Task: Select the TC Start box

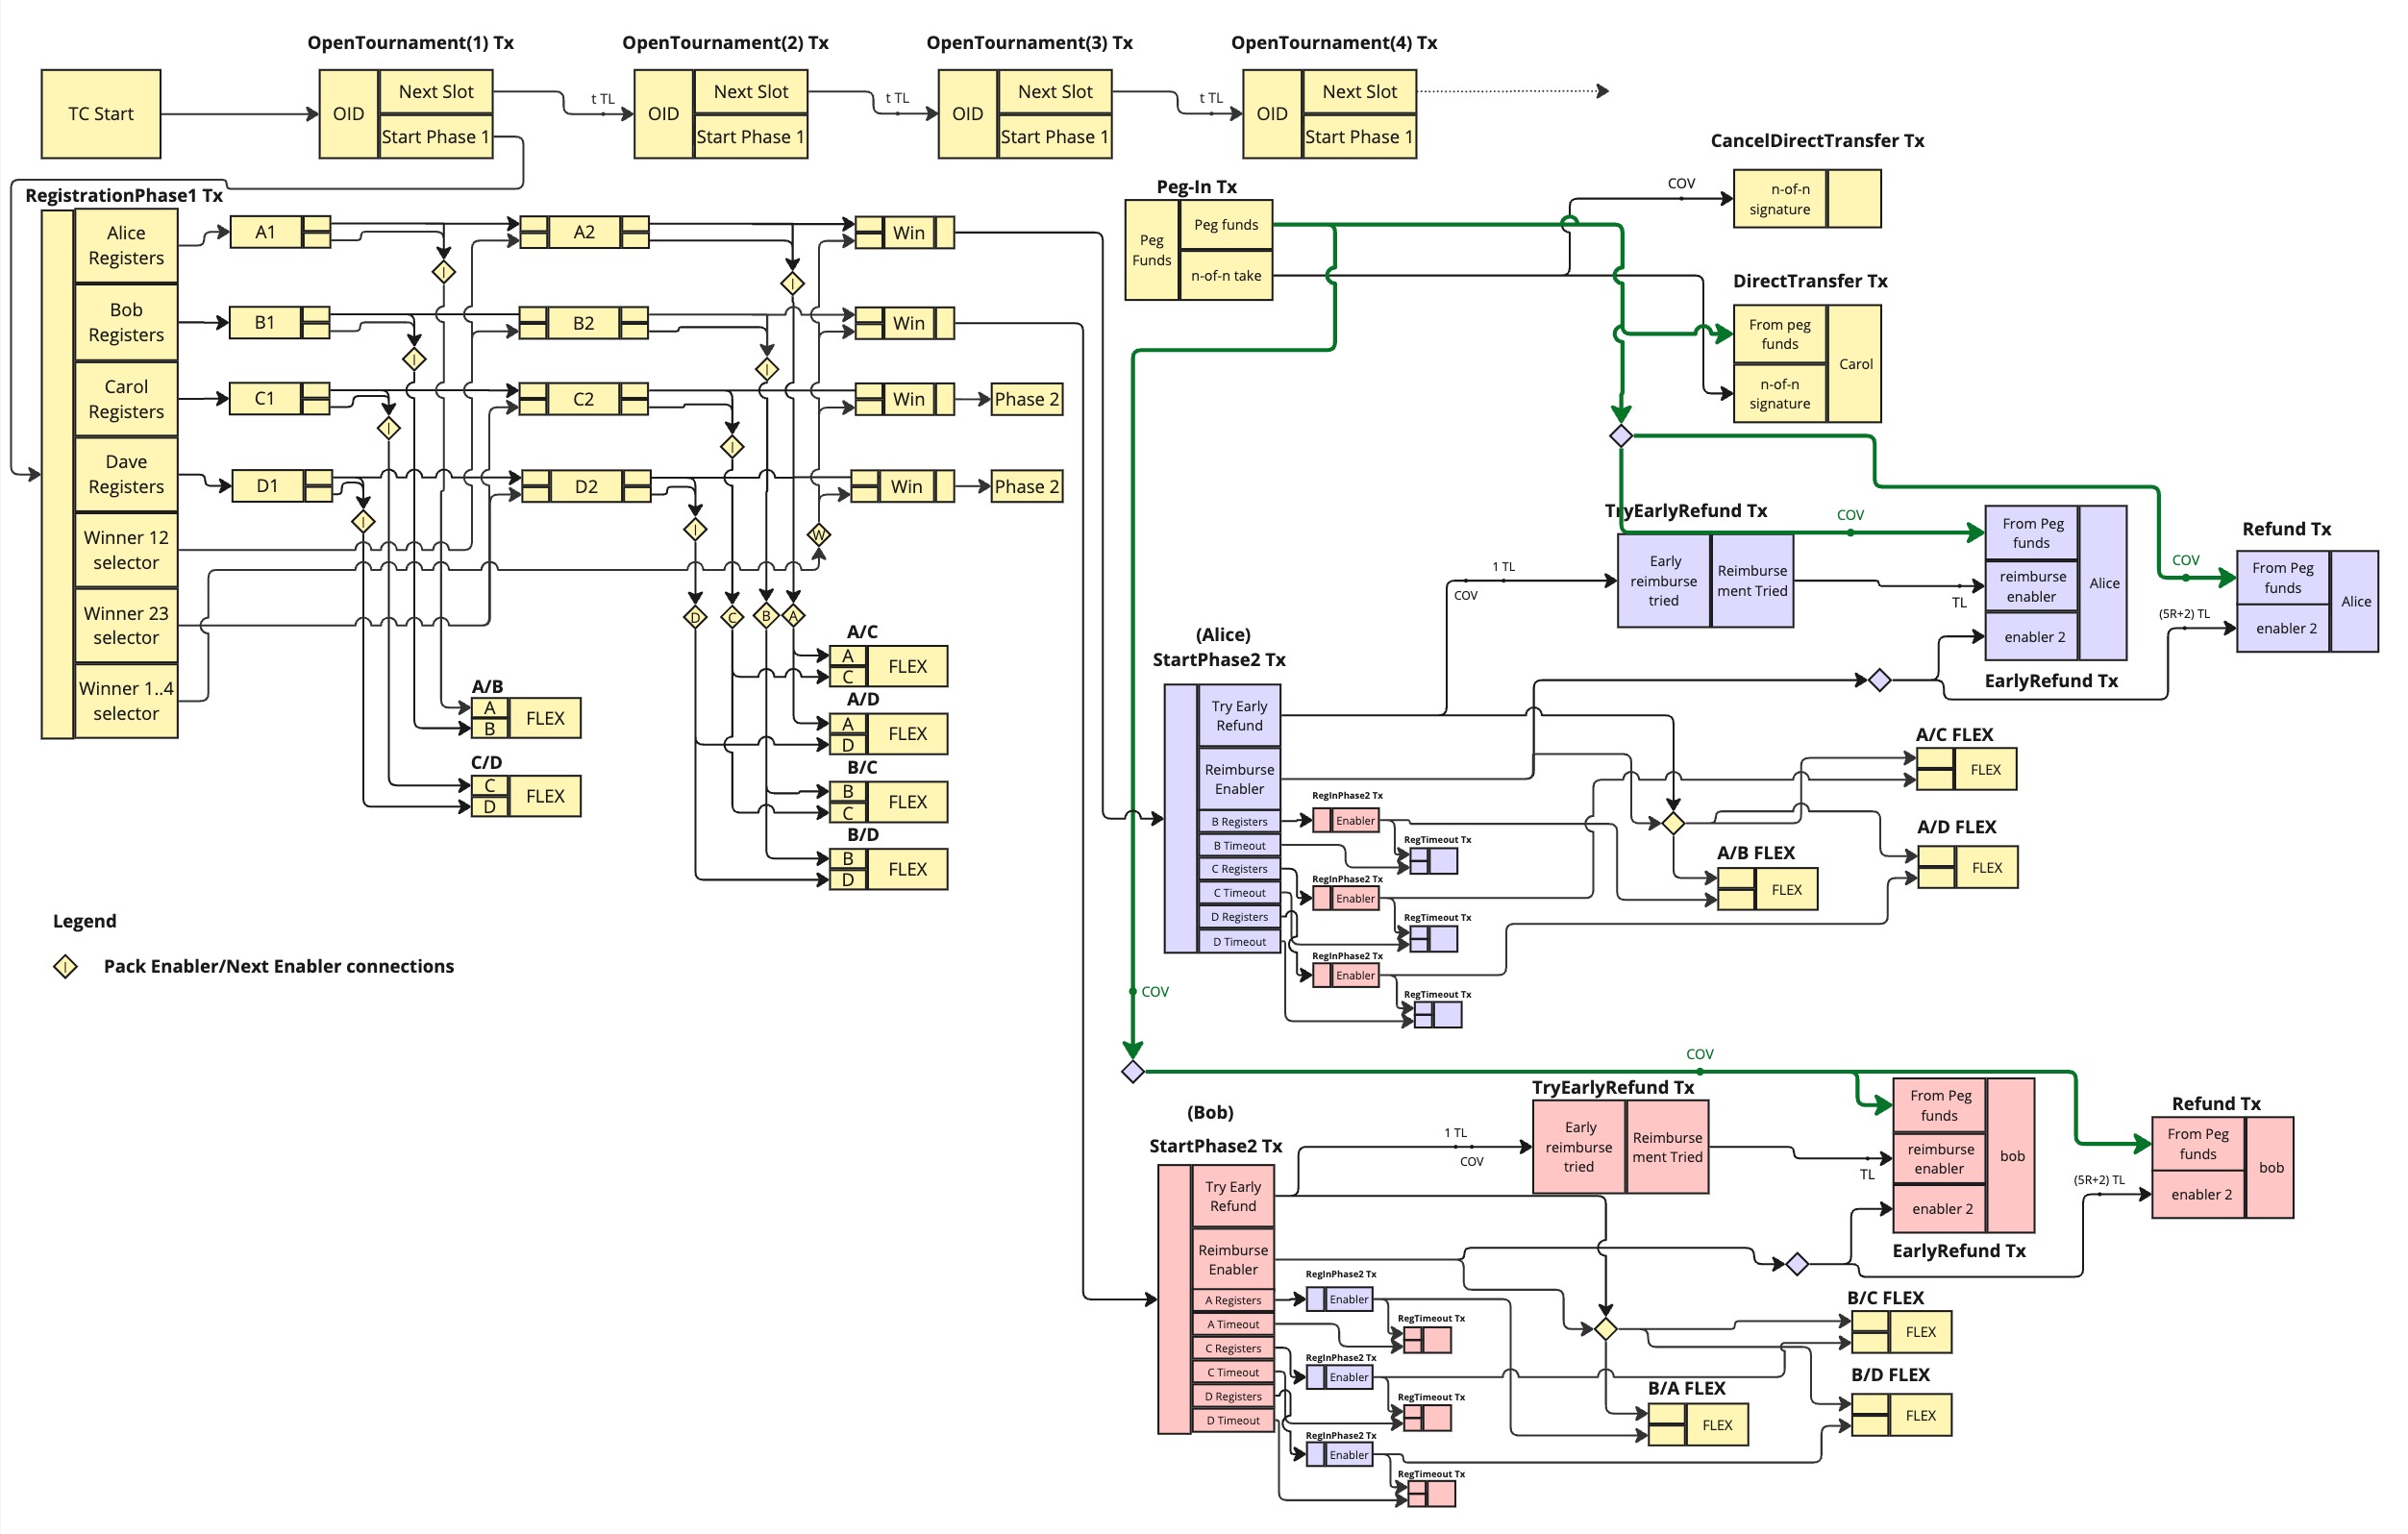Action: (101, 114)
